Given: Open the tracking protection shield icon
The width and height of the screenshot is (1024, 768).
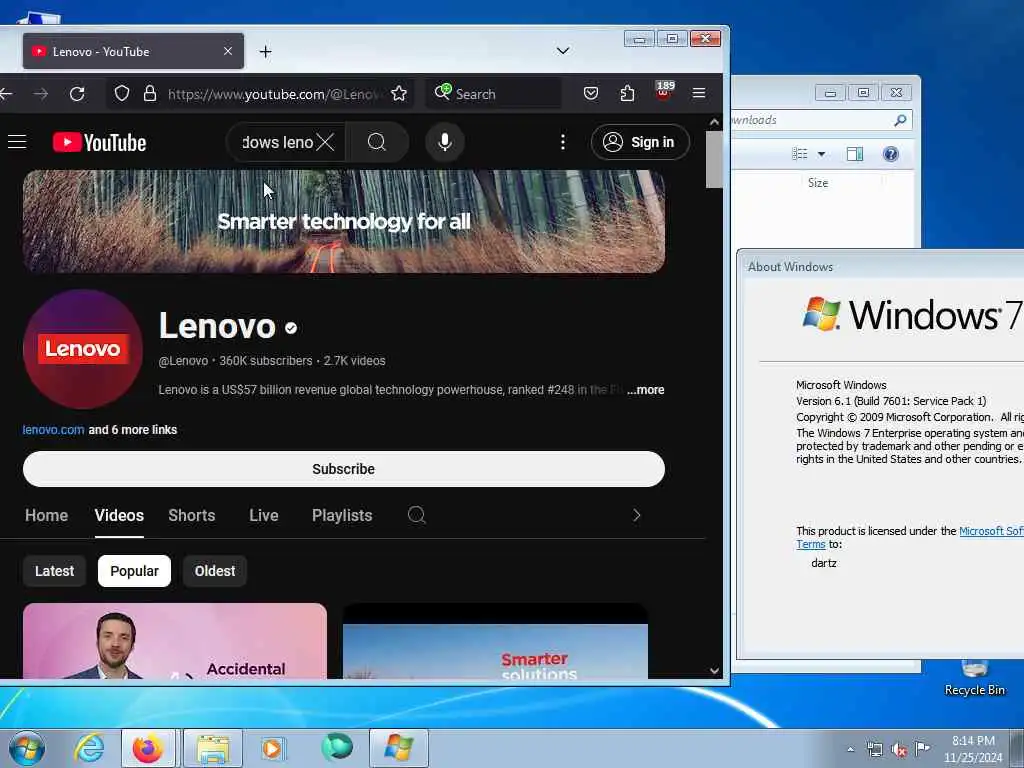Looking at the screenshot, I should pyautogui.click(x=121, y=93).
